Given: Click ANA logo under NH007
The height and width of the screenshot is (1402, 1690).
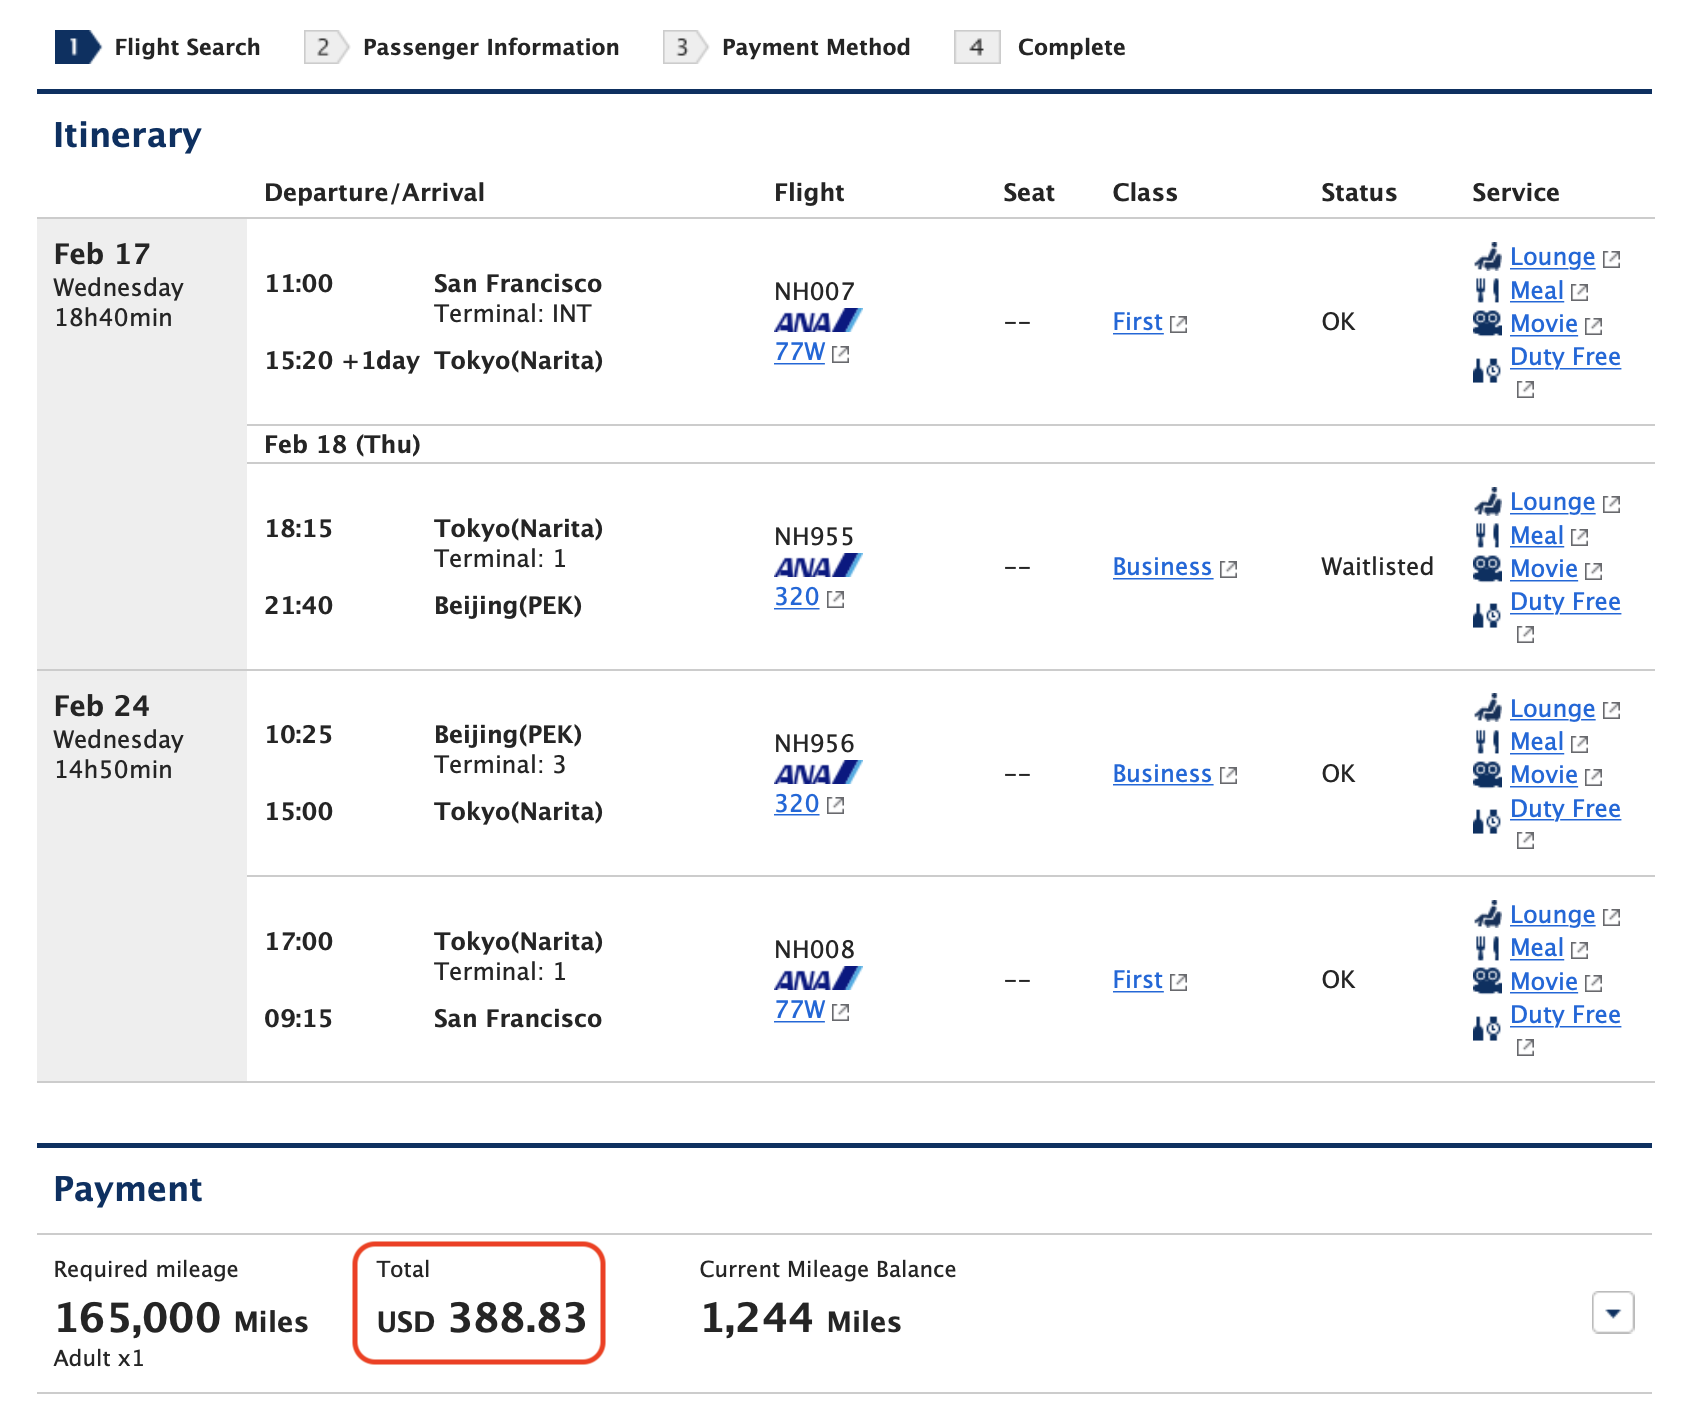Looking at the screenshot, I should [817, 321].
